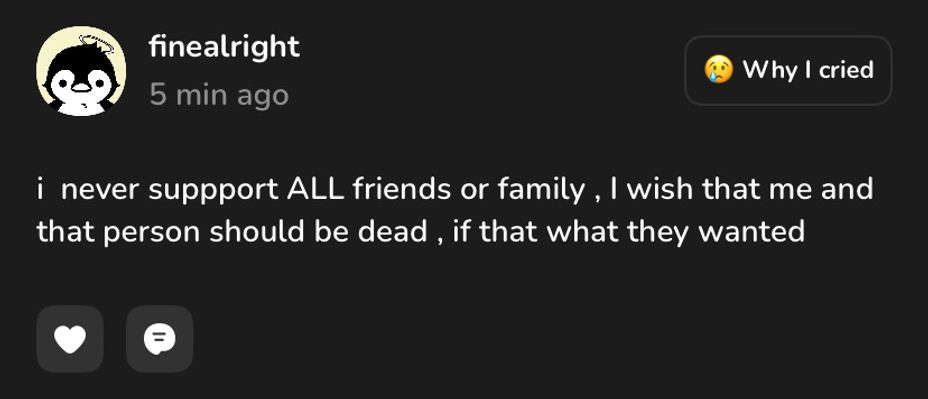Select the post text about friends or family

click(x=455, y=210)
